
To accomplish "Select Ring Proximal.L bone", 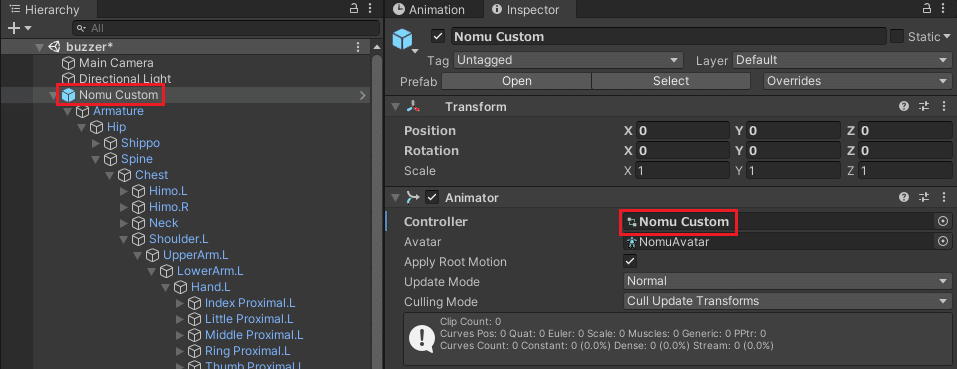I will point(247,351).
